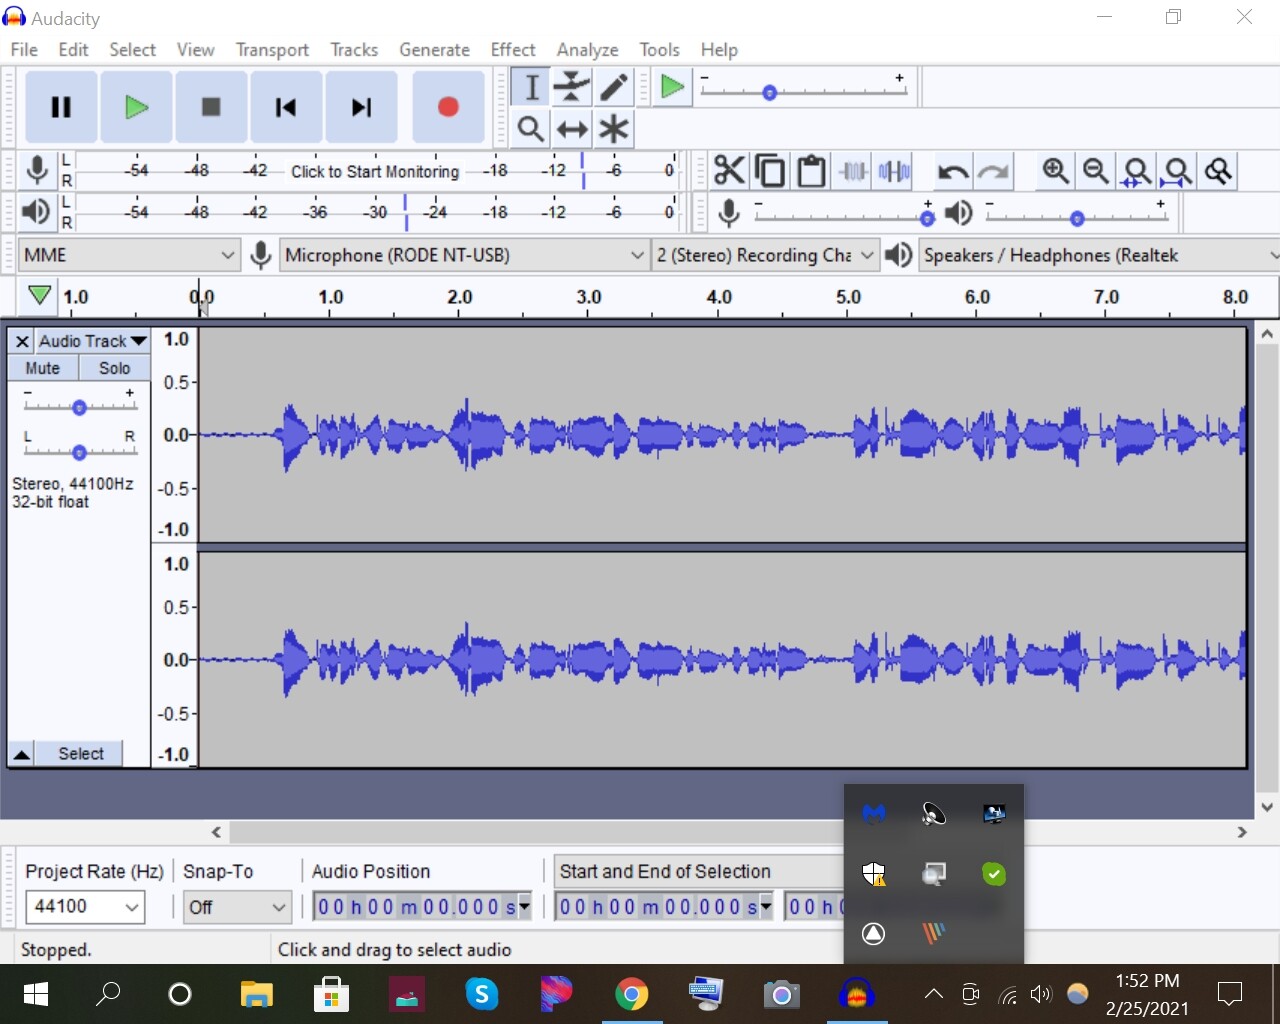1280x1024 pixels.
Task: Mute the Audio Track
Action: tap(43, 368)
